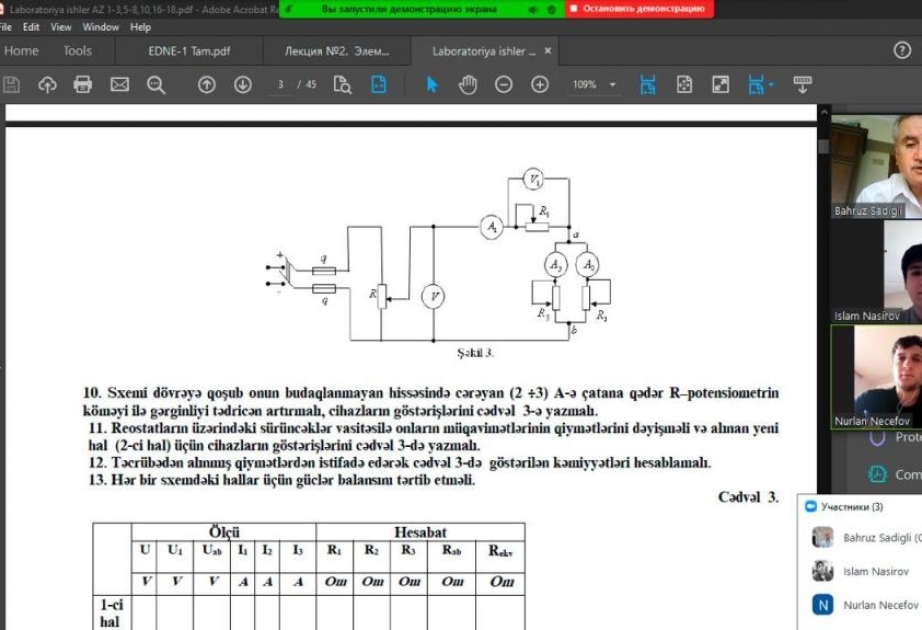This screenshot has height=630, width=922.
Task: Close the Laboratoriya ishler tab
Action: click(x=548, y=51)
